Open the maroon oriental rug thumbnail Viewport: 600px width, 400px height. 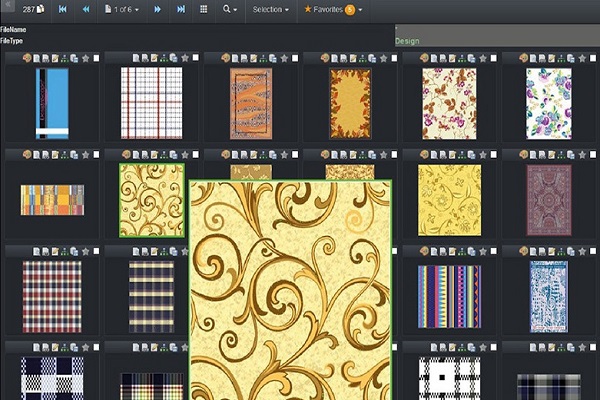(549, 200)
